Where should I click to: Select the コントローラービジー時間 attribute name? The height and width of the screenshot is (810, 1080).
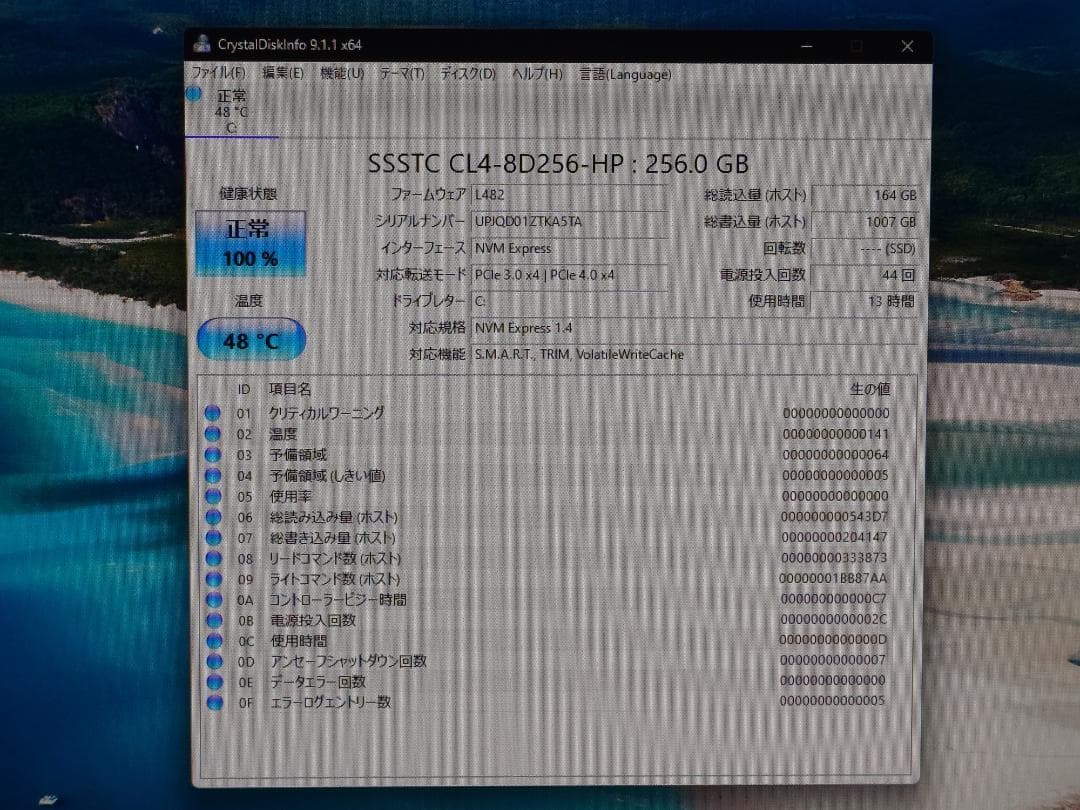[x=338, y=599]
